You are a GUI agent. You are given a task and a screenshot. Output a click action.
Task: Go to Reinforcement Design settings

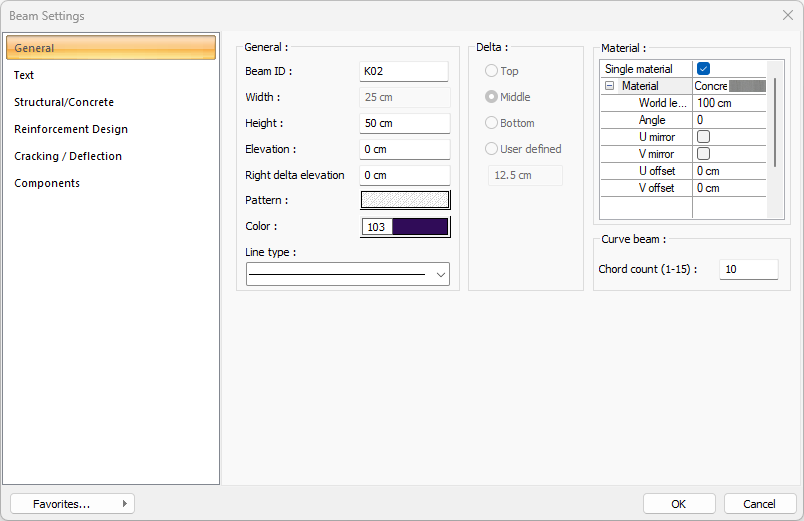point(71,129)
